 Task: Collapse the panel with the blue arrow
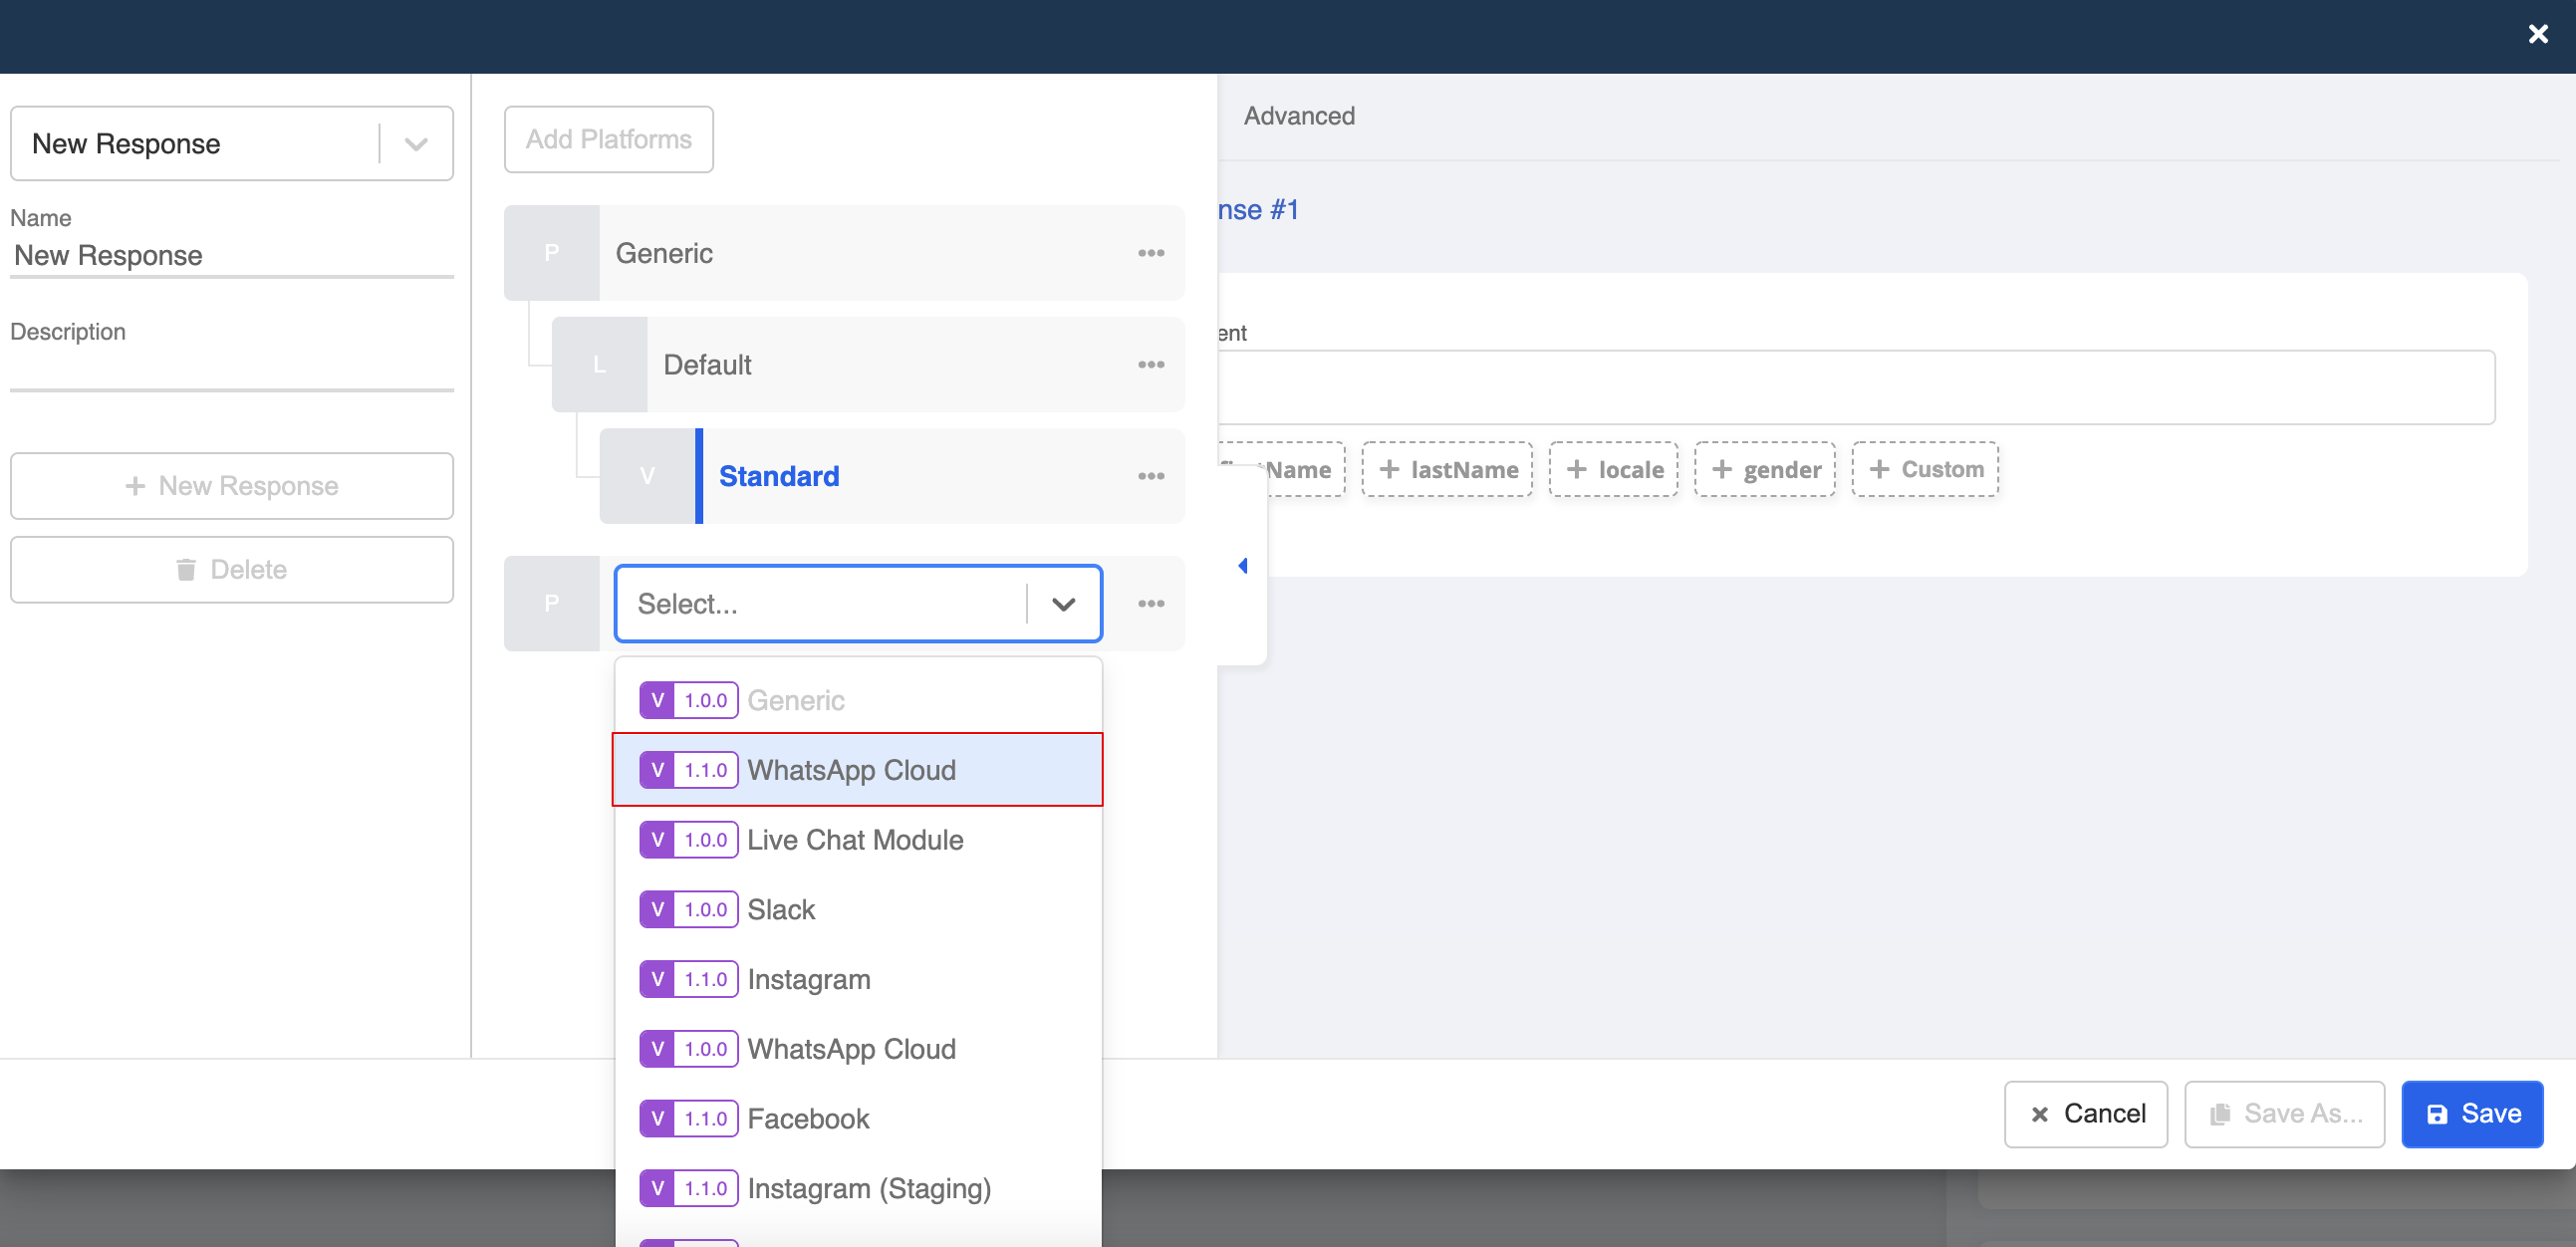pyautogui.click(x=1242, y=566)
